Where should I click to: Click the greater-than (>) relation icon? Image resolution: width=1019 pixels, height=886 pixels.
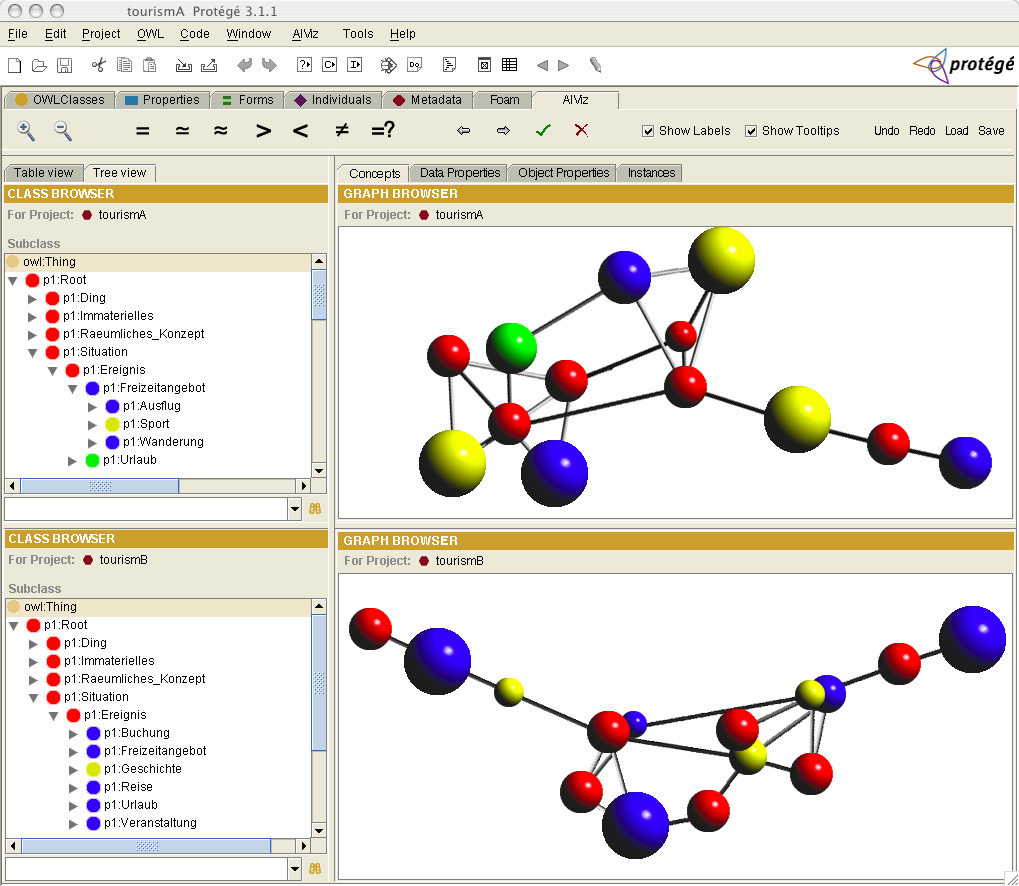[x=263, y=131]
